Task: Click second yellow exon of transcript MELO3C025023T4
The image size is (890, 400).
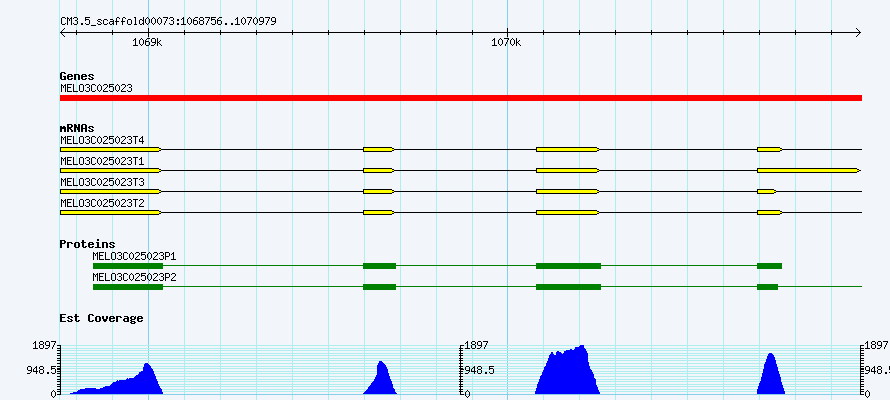Action: pyautogui.click(x=379, y=149)
